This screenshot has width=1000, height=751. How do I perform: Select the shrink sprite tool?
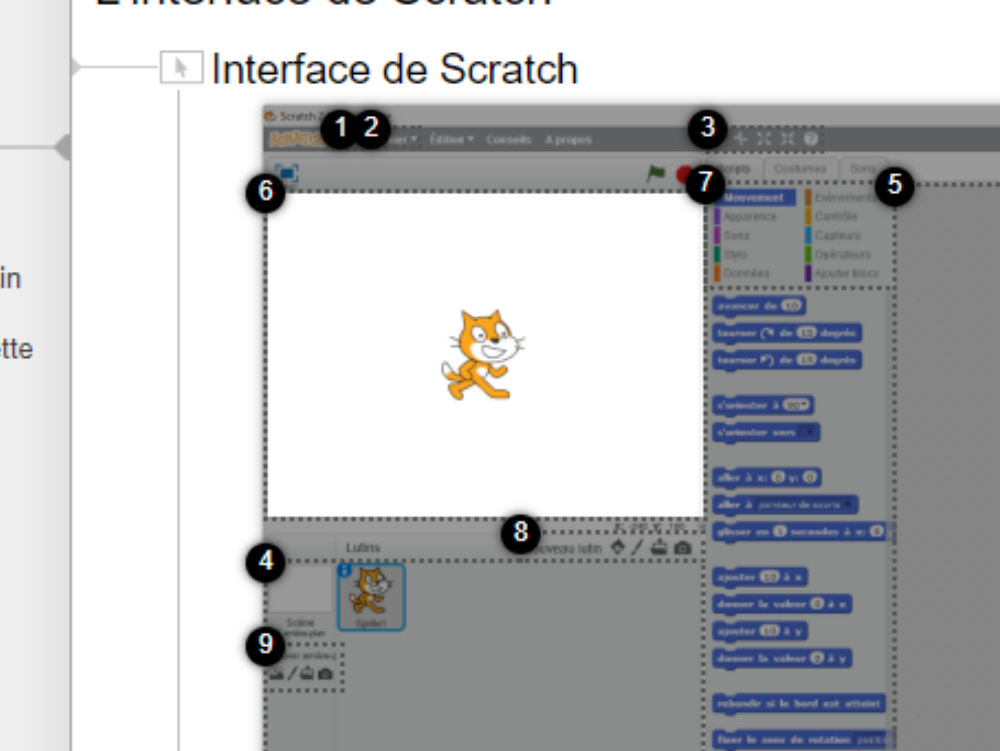[x=788, y=138]
